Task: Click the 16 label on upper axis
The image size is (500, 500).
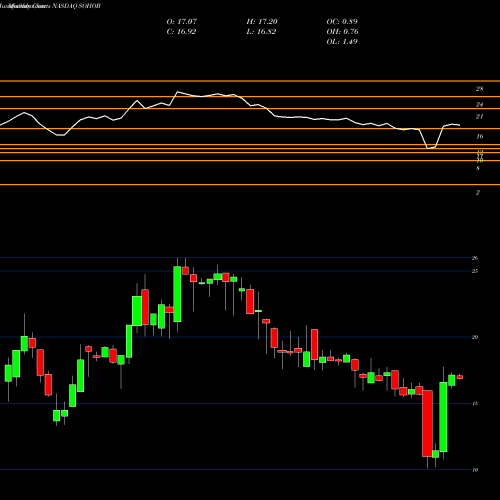Action: 479,136
